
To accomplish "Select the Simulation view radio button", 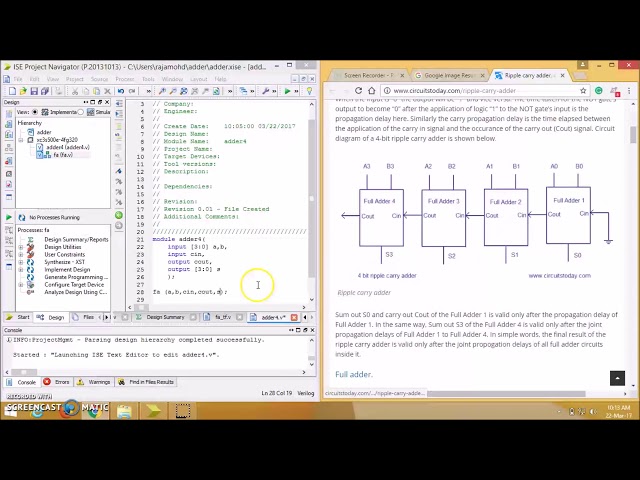I will pos(80,112).
